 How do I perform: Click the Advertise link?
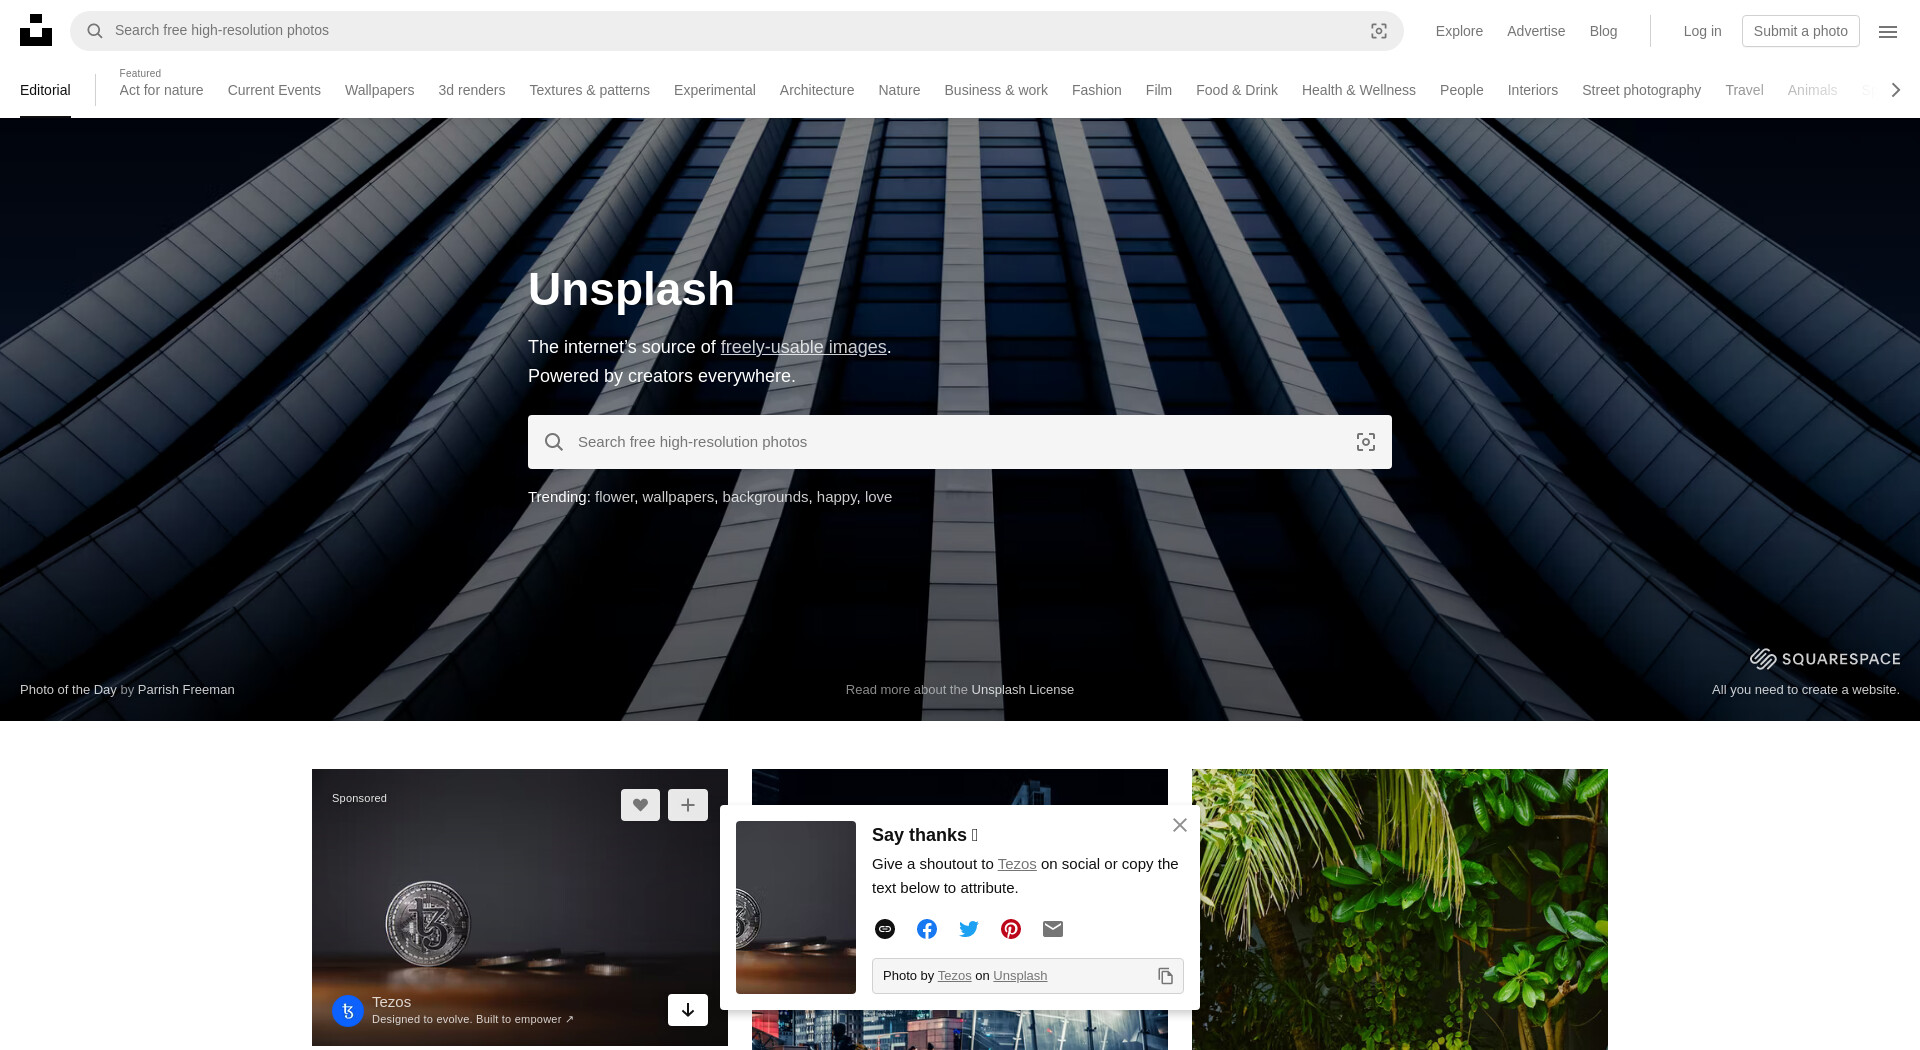point(1536,31)
